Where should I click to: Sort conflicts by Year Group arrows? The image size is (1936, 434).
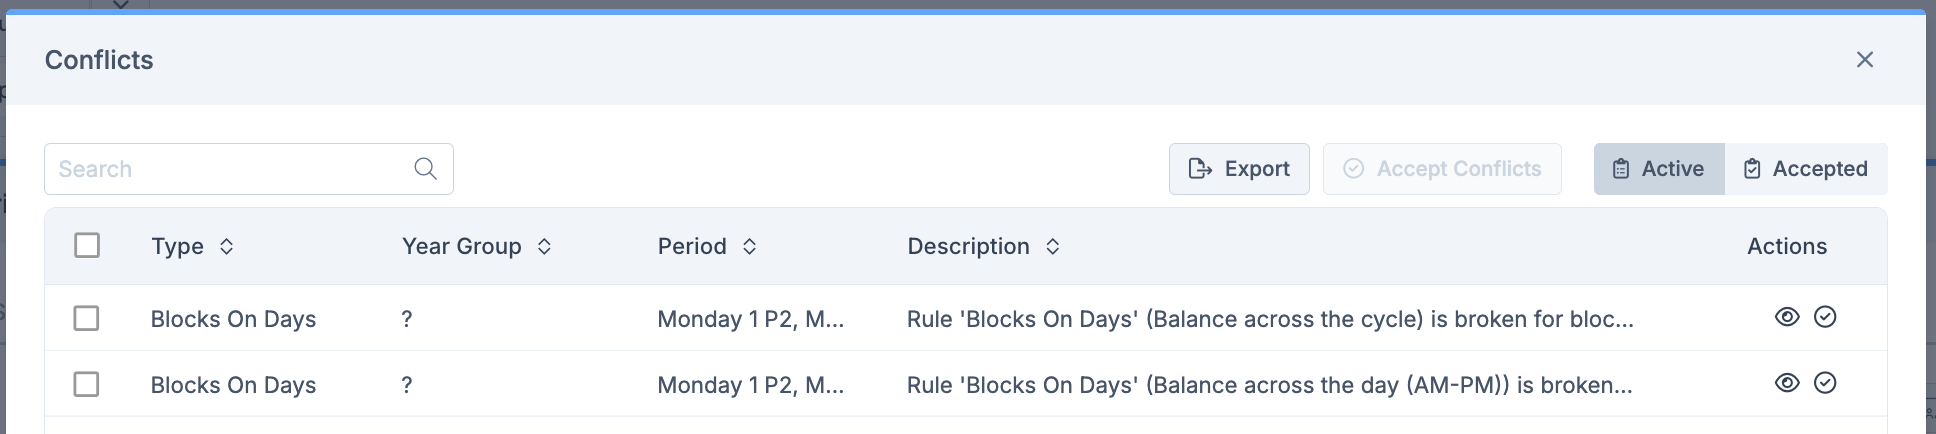pyautogui.click(x=544, y=247)
